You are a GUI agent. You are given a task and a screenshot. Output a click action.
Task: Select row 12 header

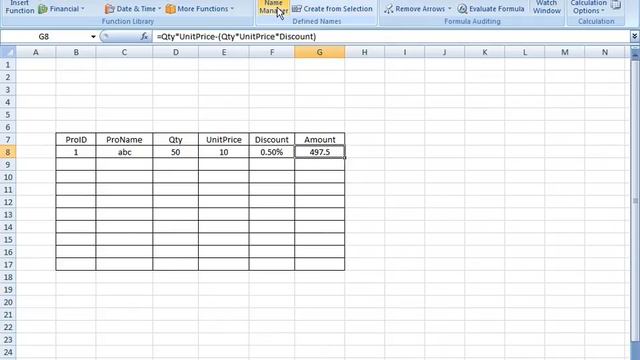point(8,202)
